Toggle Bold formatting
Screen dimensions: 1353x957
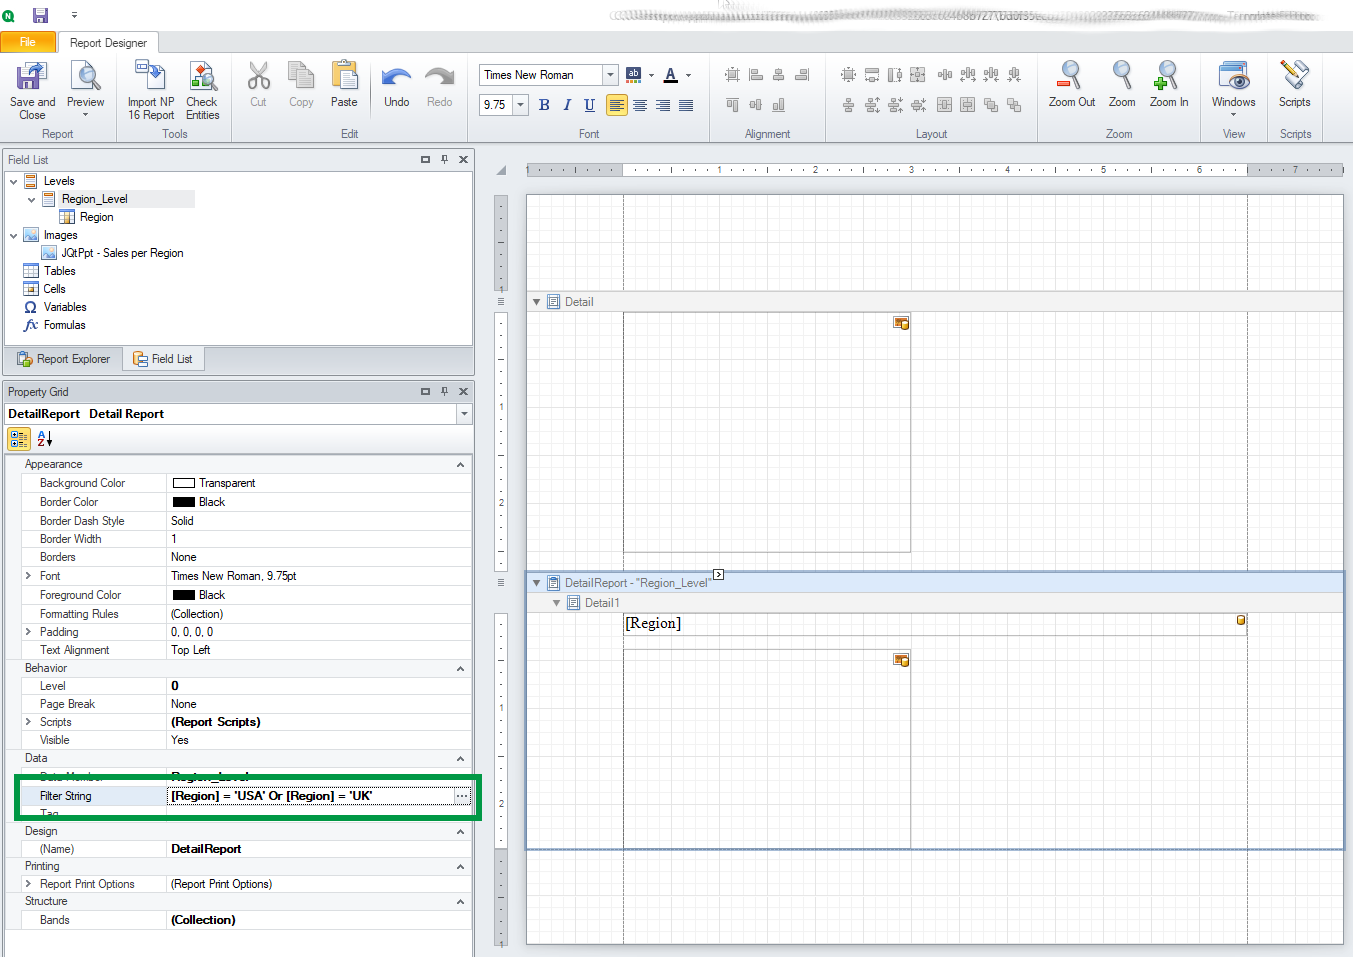(x=544, y=105)
